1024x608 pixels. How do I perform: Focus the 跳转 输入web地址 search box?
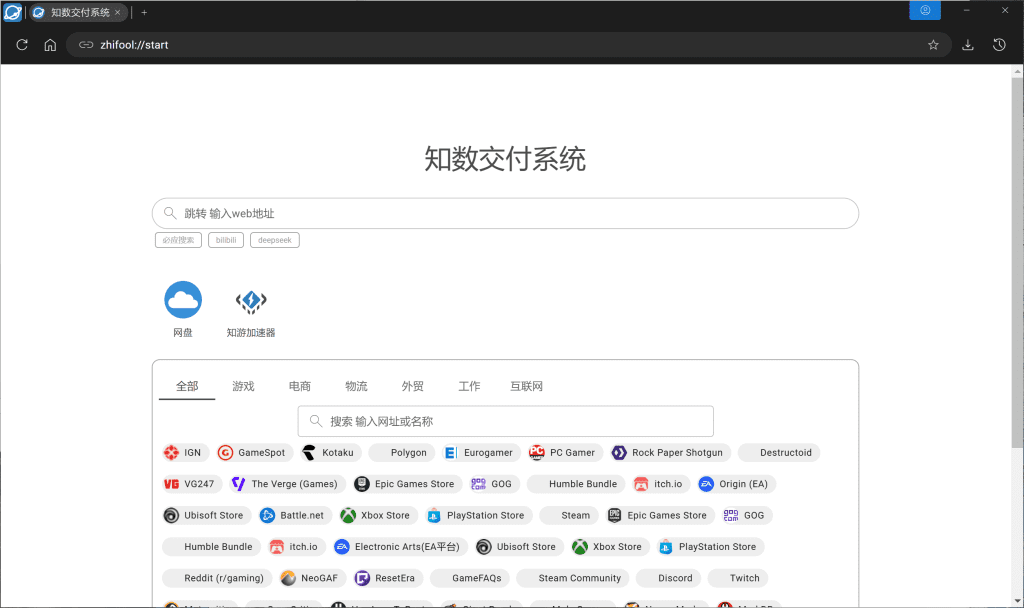(505, 214)
